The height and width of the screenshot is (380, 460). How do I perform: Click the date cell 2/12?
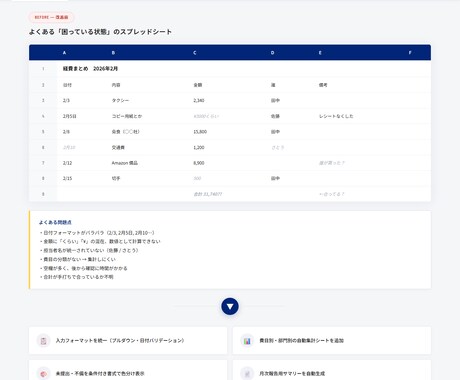coord(67,163)
